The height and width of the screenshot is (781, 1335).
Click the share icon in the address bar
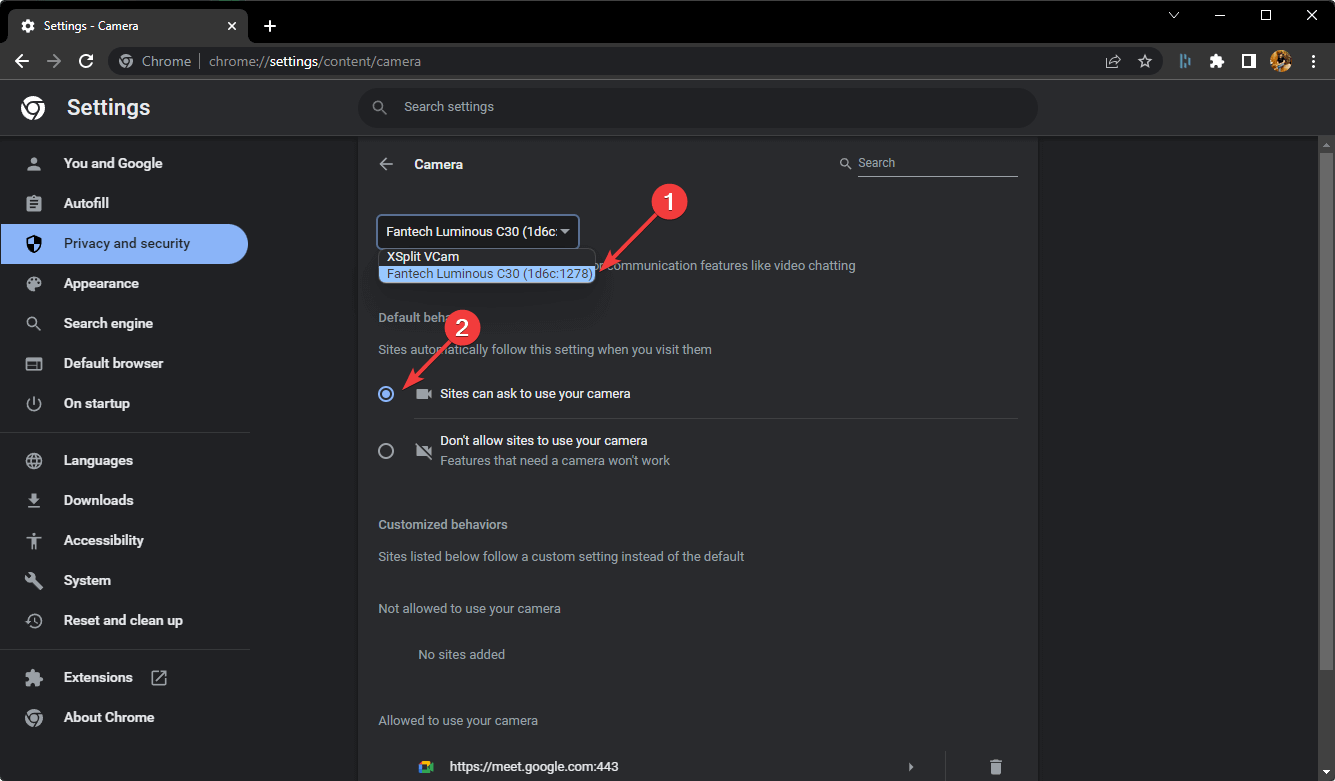coord(1113,61)
